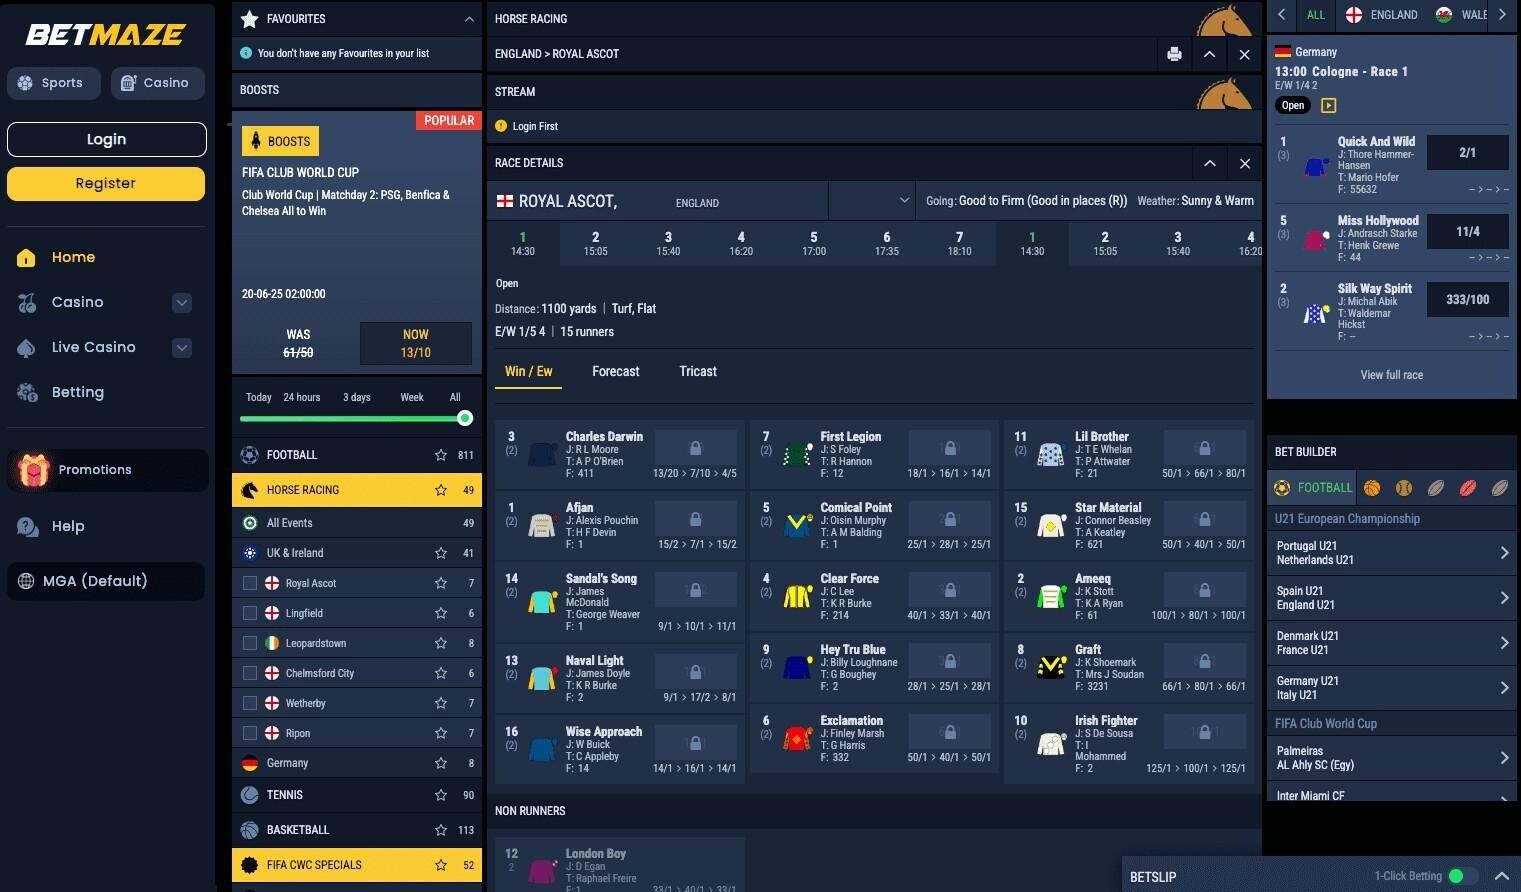Select basketball icon in Bet Builder

click(1372, 488)
